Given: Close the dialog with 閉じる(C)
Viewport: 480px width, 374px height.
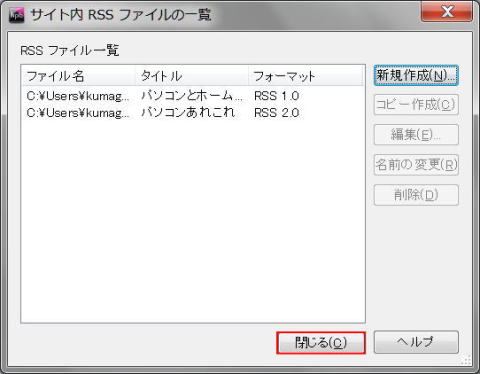Looking at the screenshot, I should pyautogui.click(x=321, y=343).
